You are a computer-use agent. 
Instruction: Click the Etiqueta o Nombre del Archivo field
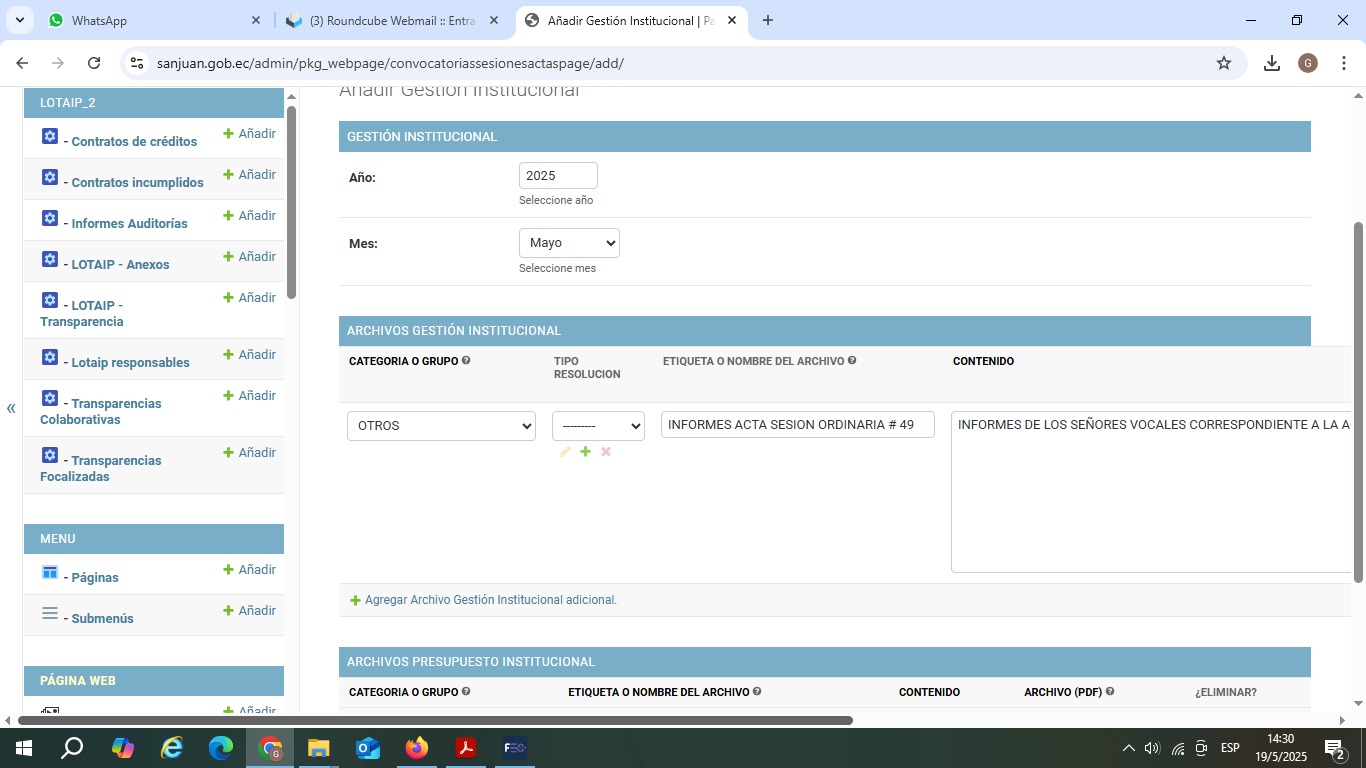(x=797, y=425)
